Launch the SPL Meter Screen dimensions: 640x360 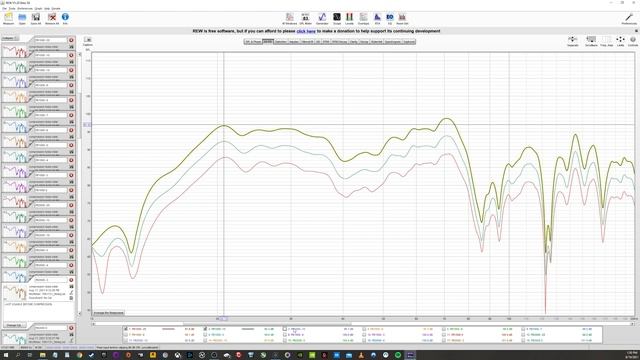[x=305, y=18]
